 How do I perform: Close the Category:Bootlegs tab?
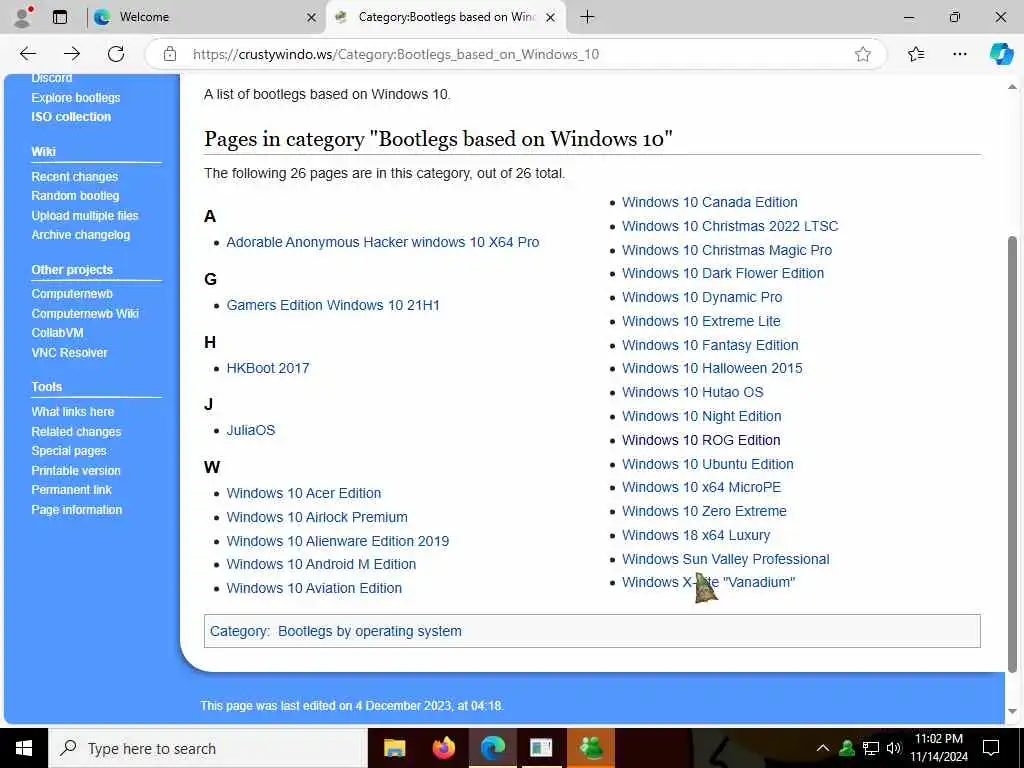click(x=551, y=17)
